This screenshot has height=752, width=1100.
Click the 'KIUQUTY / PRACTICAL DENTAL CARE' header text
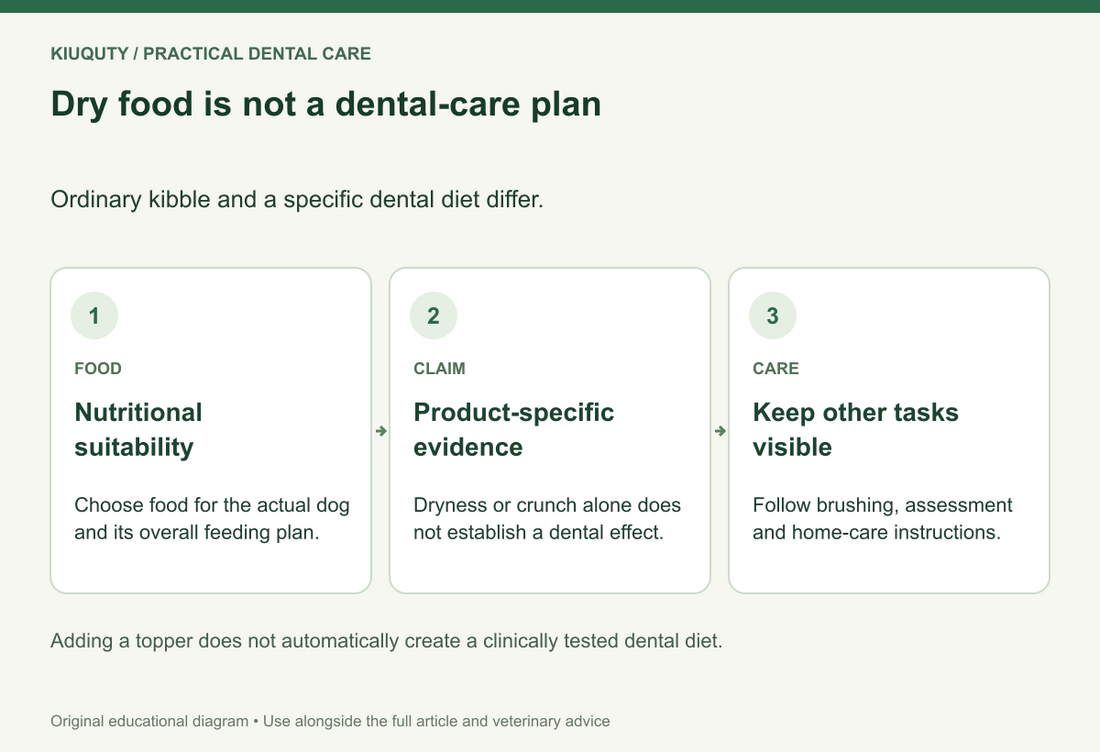tap(210, 54)
